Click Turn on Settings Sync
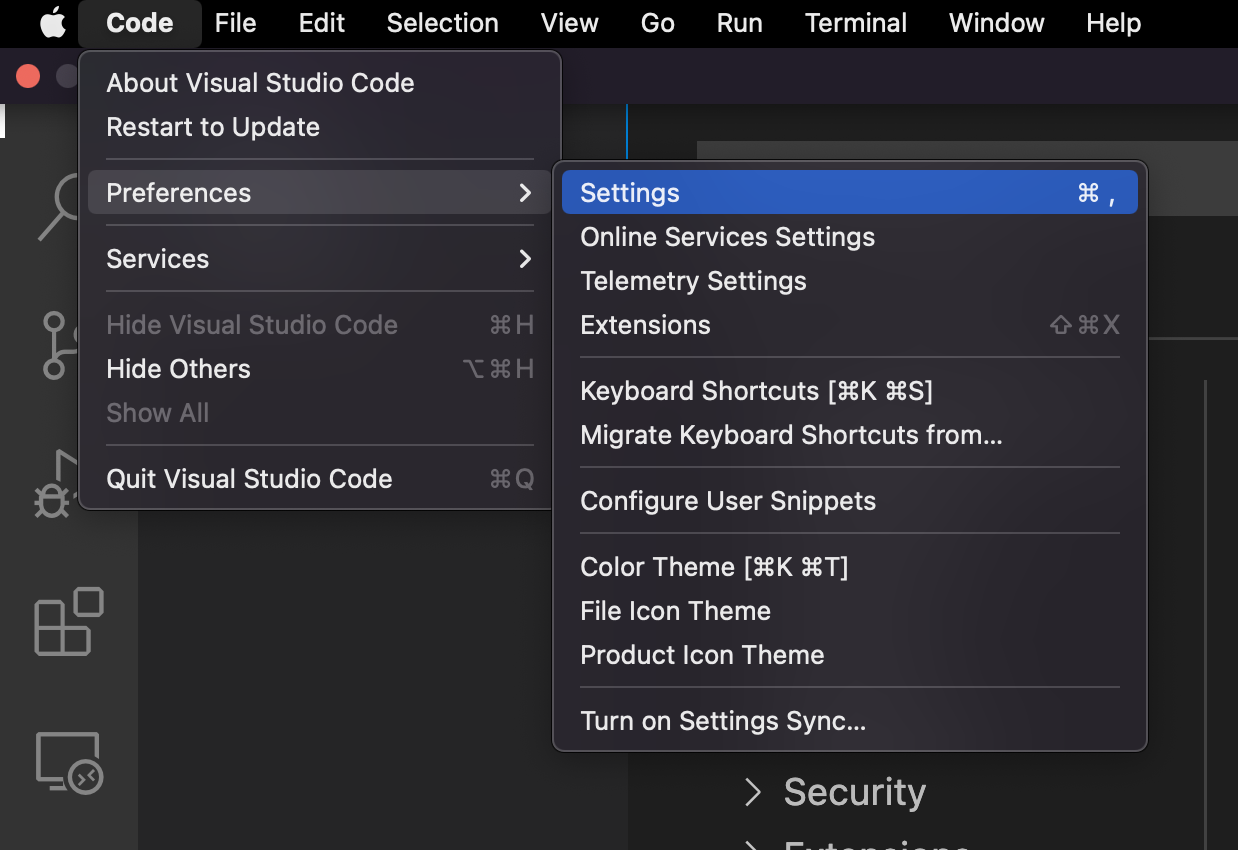1238x850 pixels. [723, 721]
